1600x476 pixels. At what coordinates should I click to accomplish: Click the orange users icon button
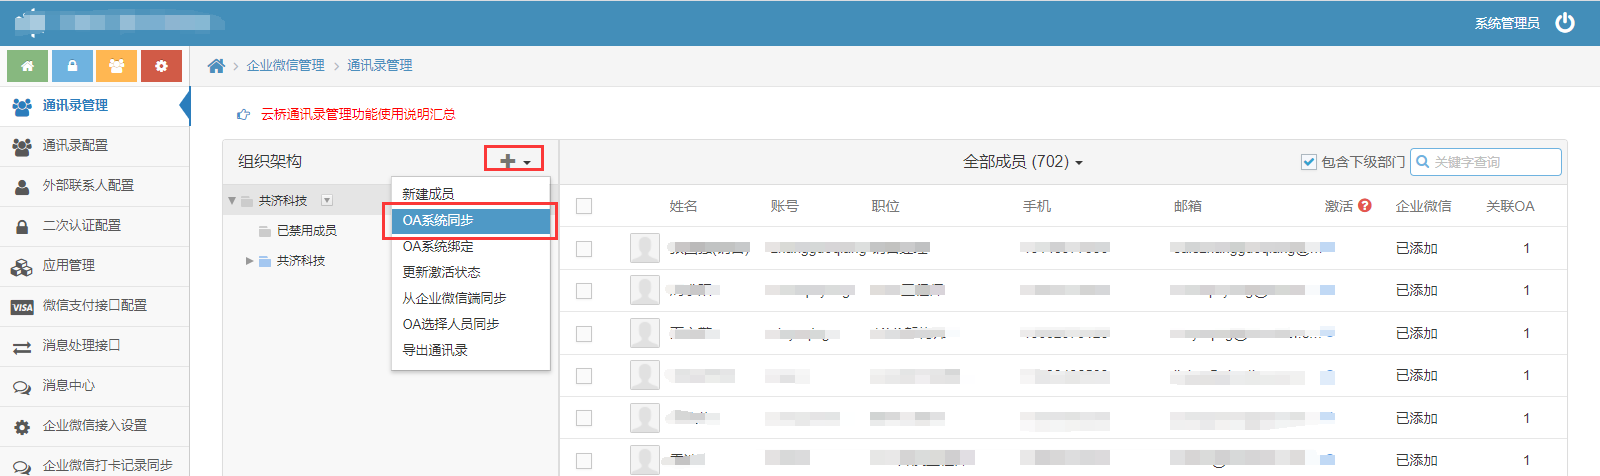coord(116,66)
